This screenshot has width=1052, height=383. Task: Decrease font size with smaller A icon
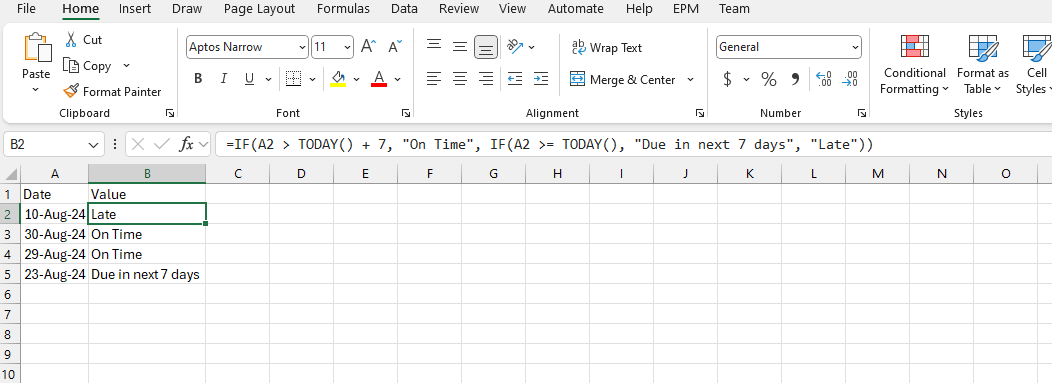395,46
